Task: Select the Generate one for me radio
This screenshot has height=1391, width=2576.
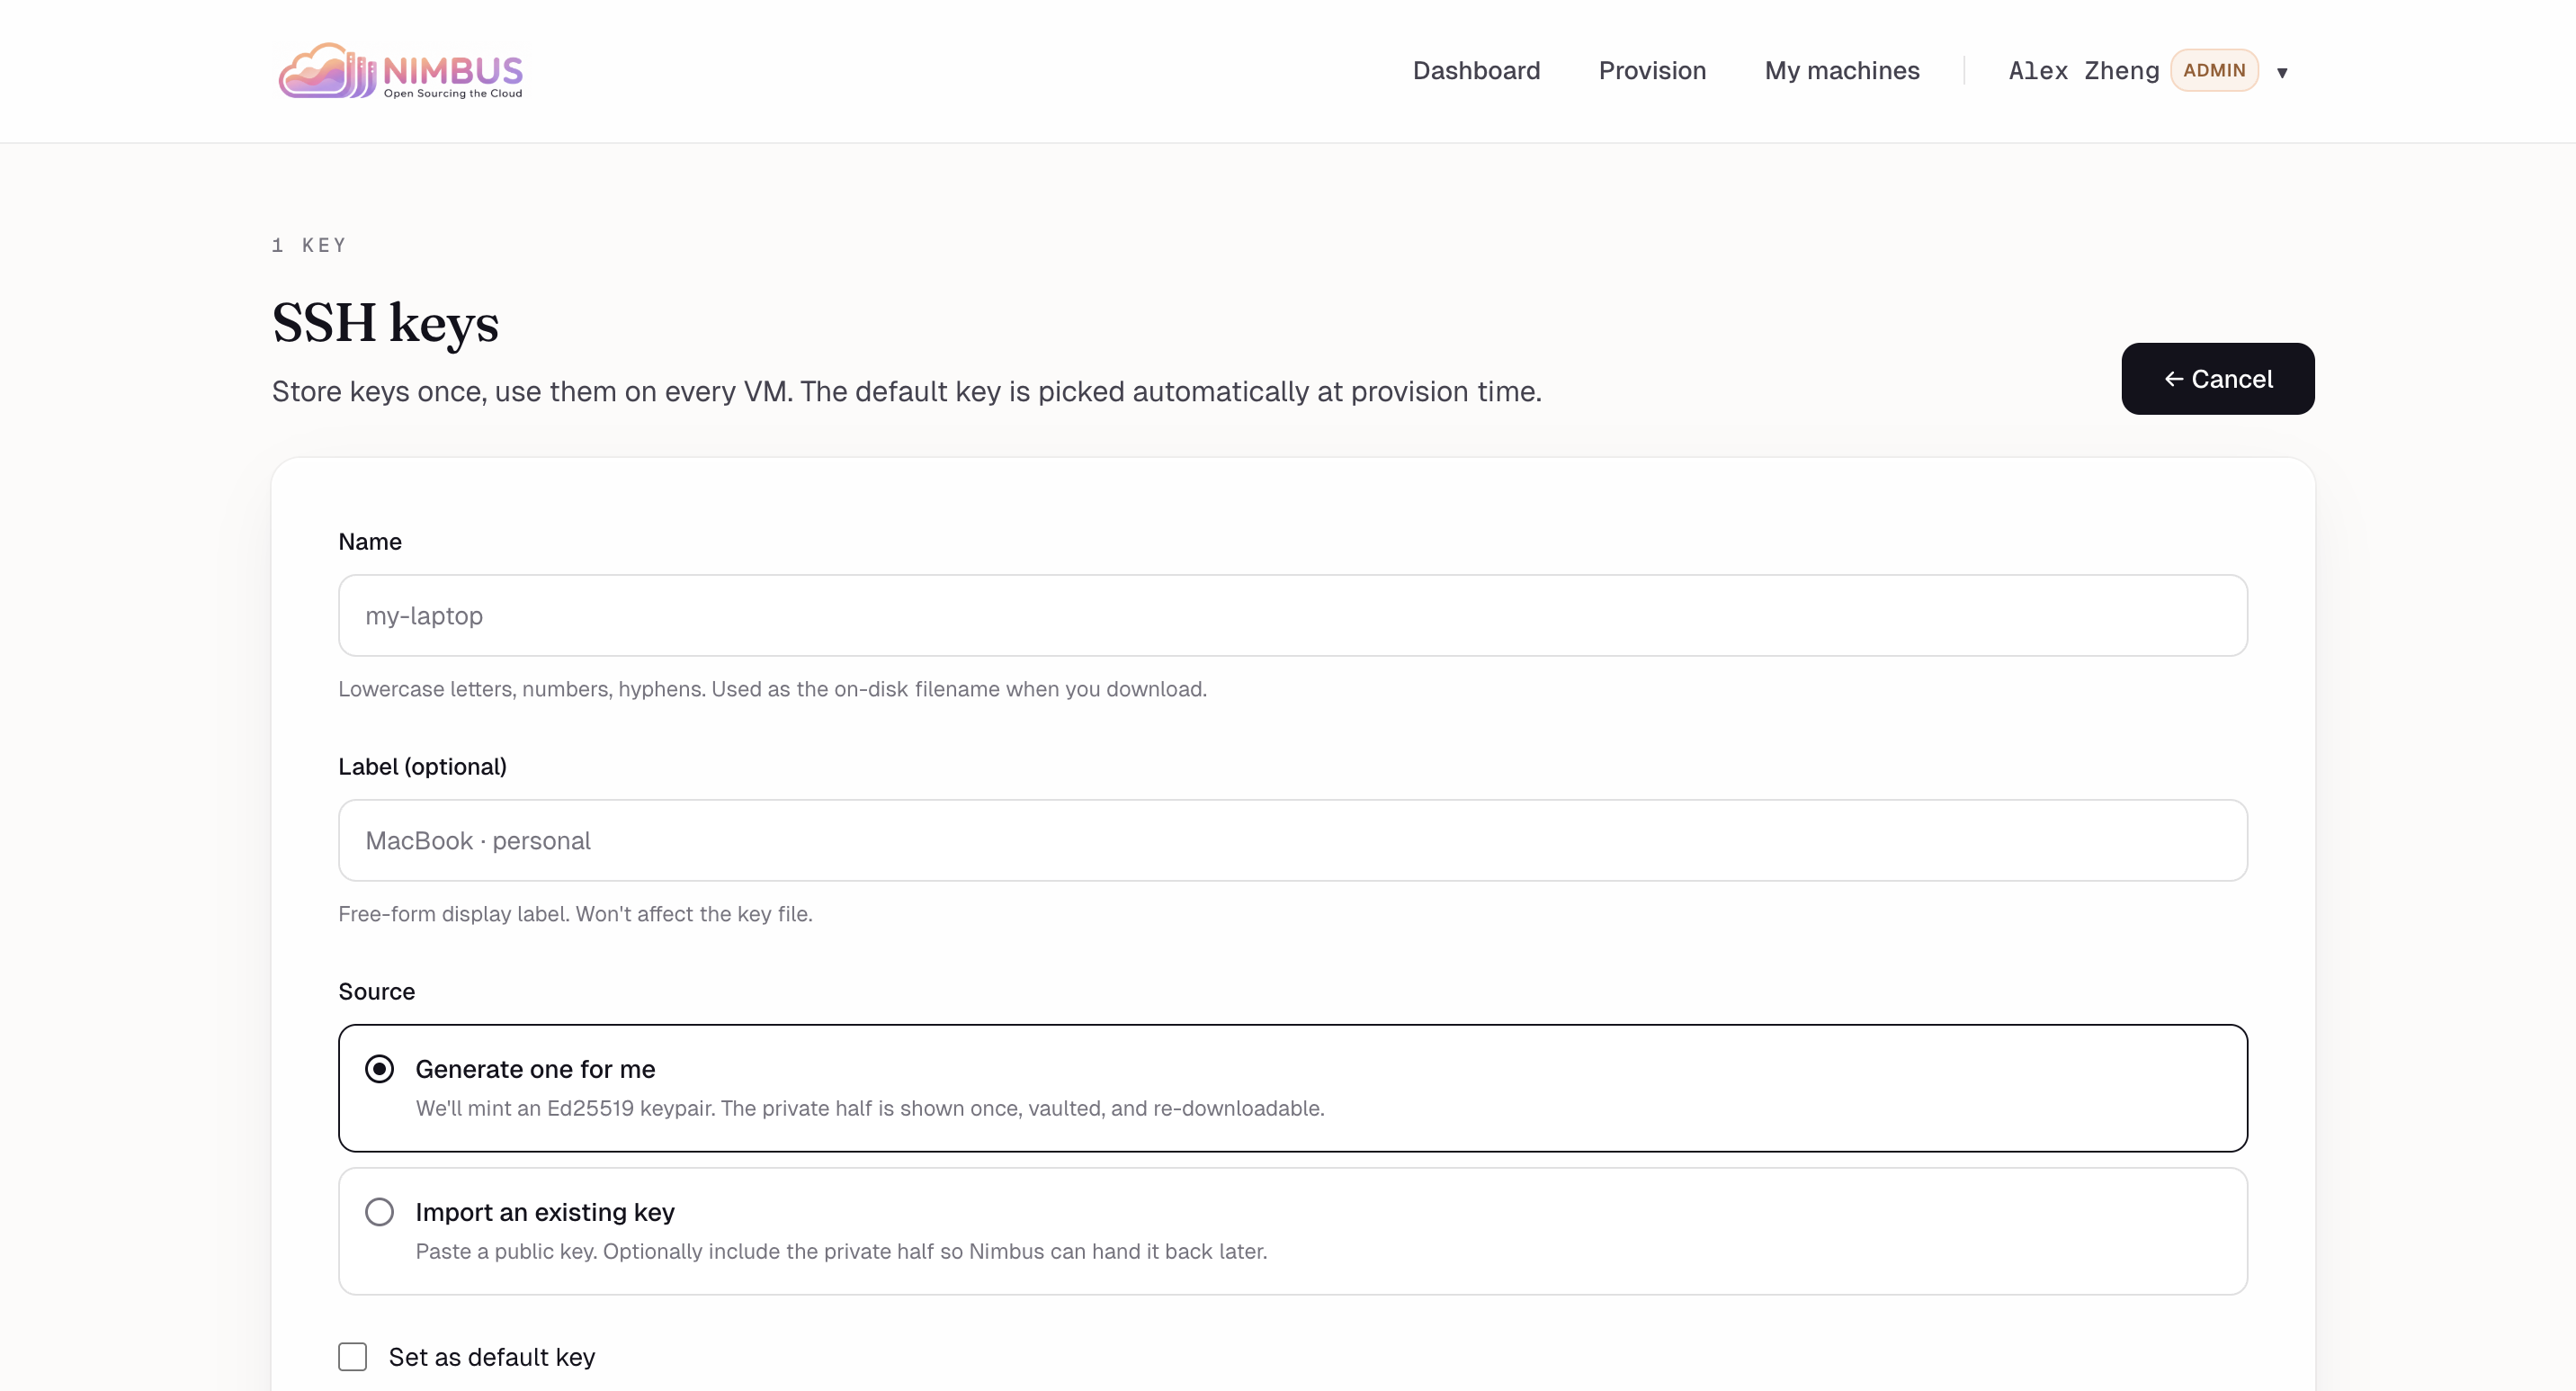Action: pos(379,1069)
